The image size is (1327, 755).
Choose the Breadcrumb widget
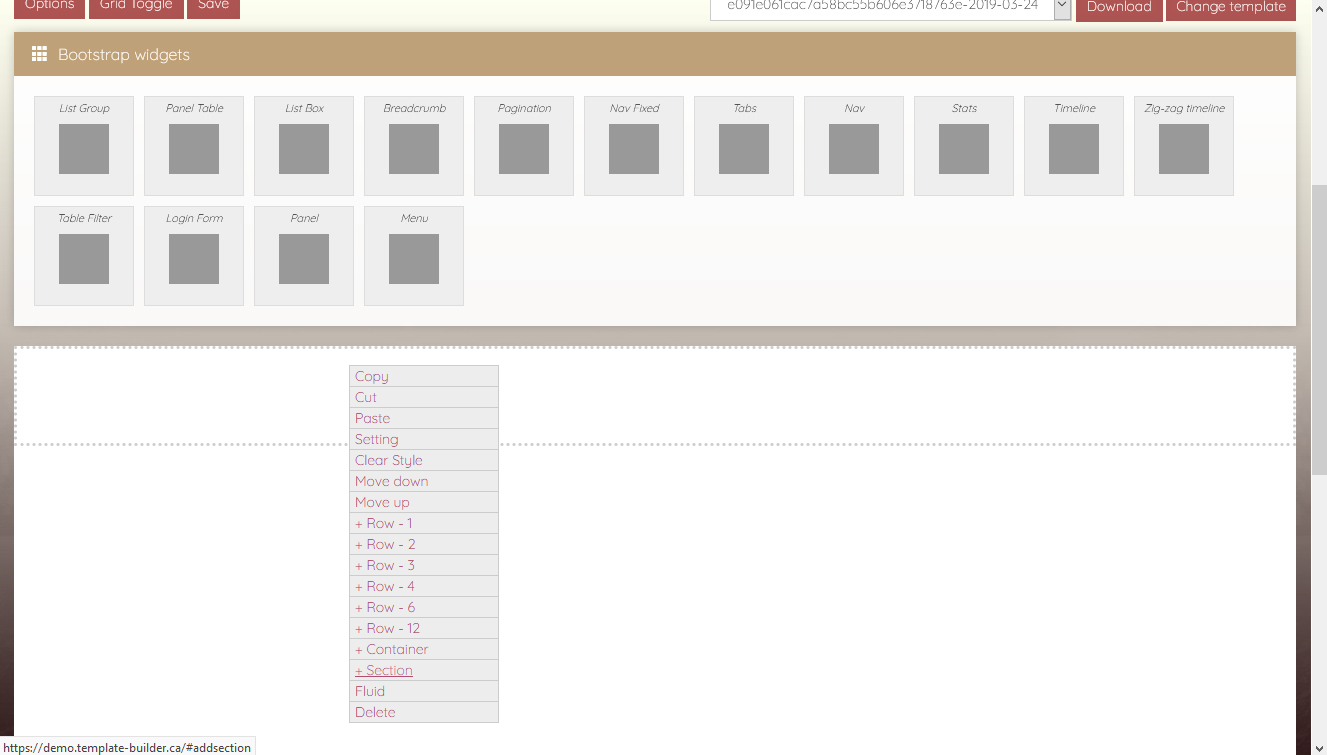coord(414,147)
